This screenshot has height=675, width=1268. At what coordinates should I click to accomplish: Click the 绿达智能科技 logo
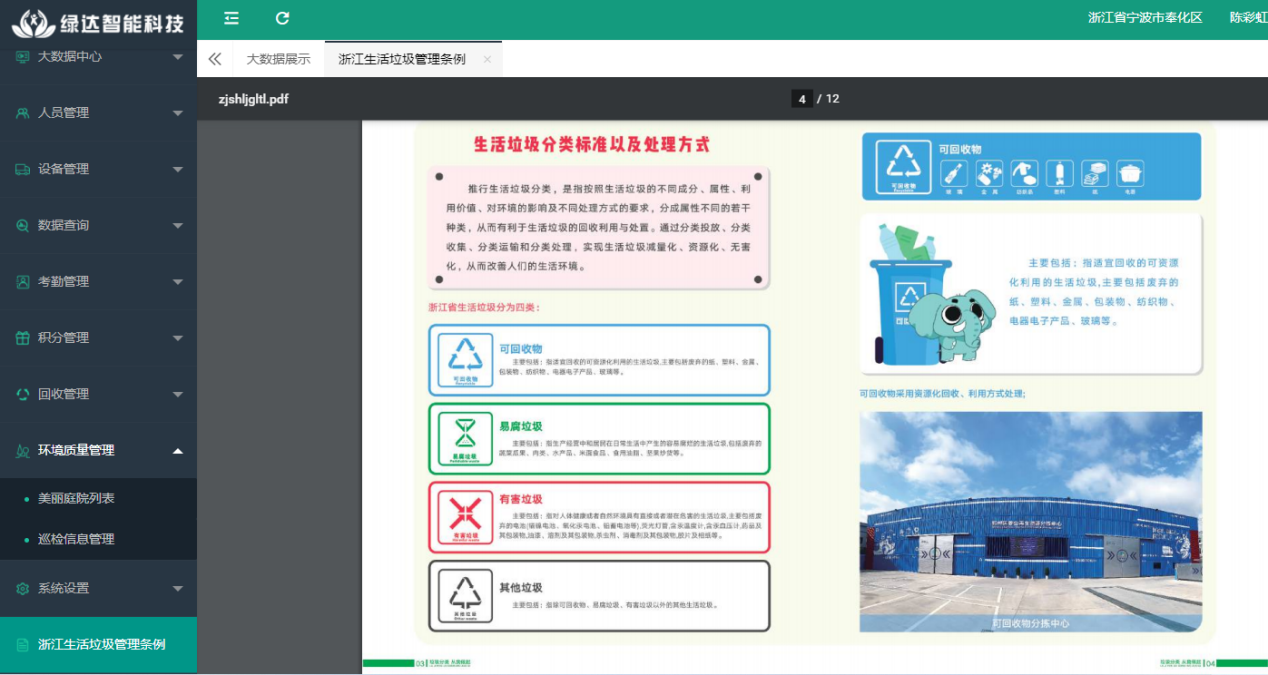(x=97, y=21)
